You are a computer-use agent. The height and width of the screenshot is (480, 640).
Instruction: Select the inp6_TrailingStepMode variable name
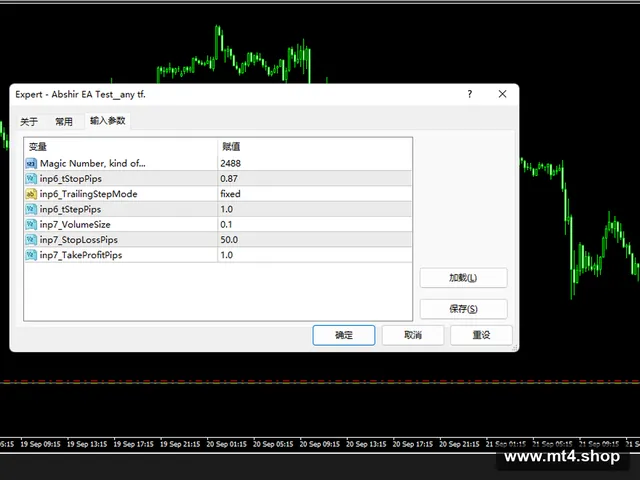pyautogui.click(x=89, y=194)
